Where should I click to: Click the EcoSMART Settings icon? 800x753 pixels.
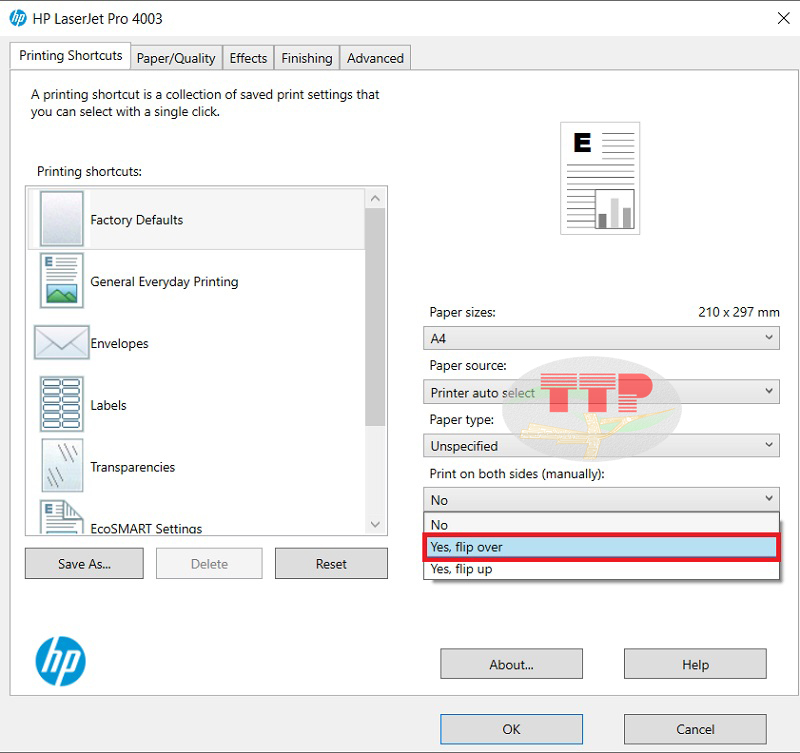[x=62, y=517]
